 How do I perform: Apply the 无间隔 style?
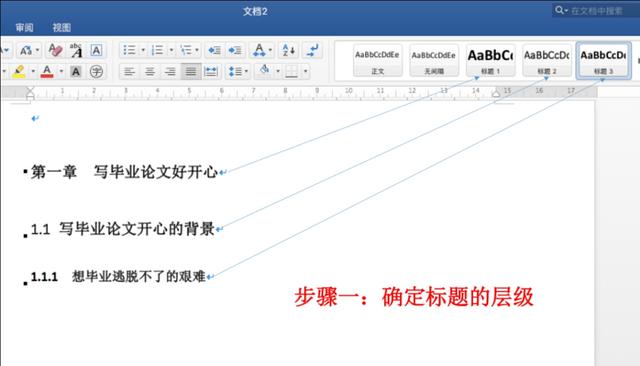click(433, 60)
